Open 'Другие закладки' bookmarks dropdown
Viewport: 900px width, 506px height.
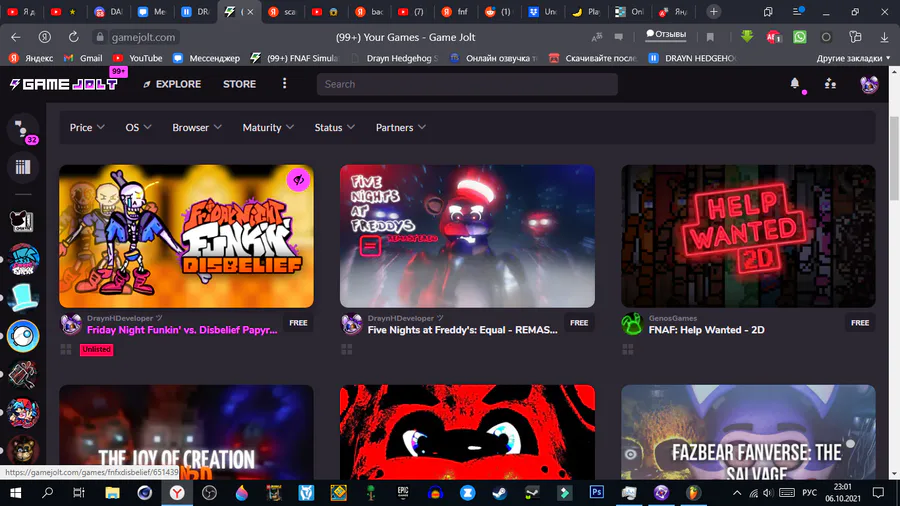click(x=853, y=58)
